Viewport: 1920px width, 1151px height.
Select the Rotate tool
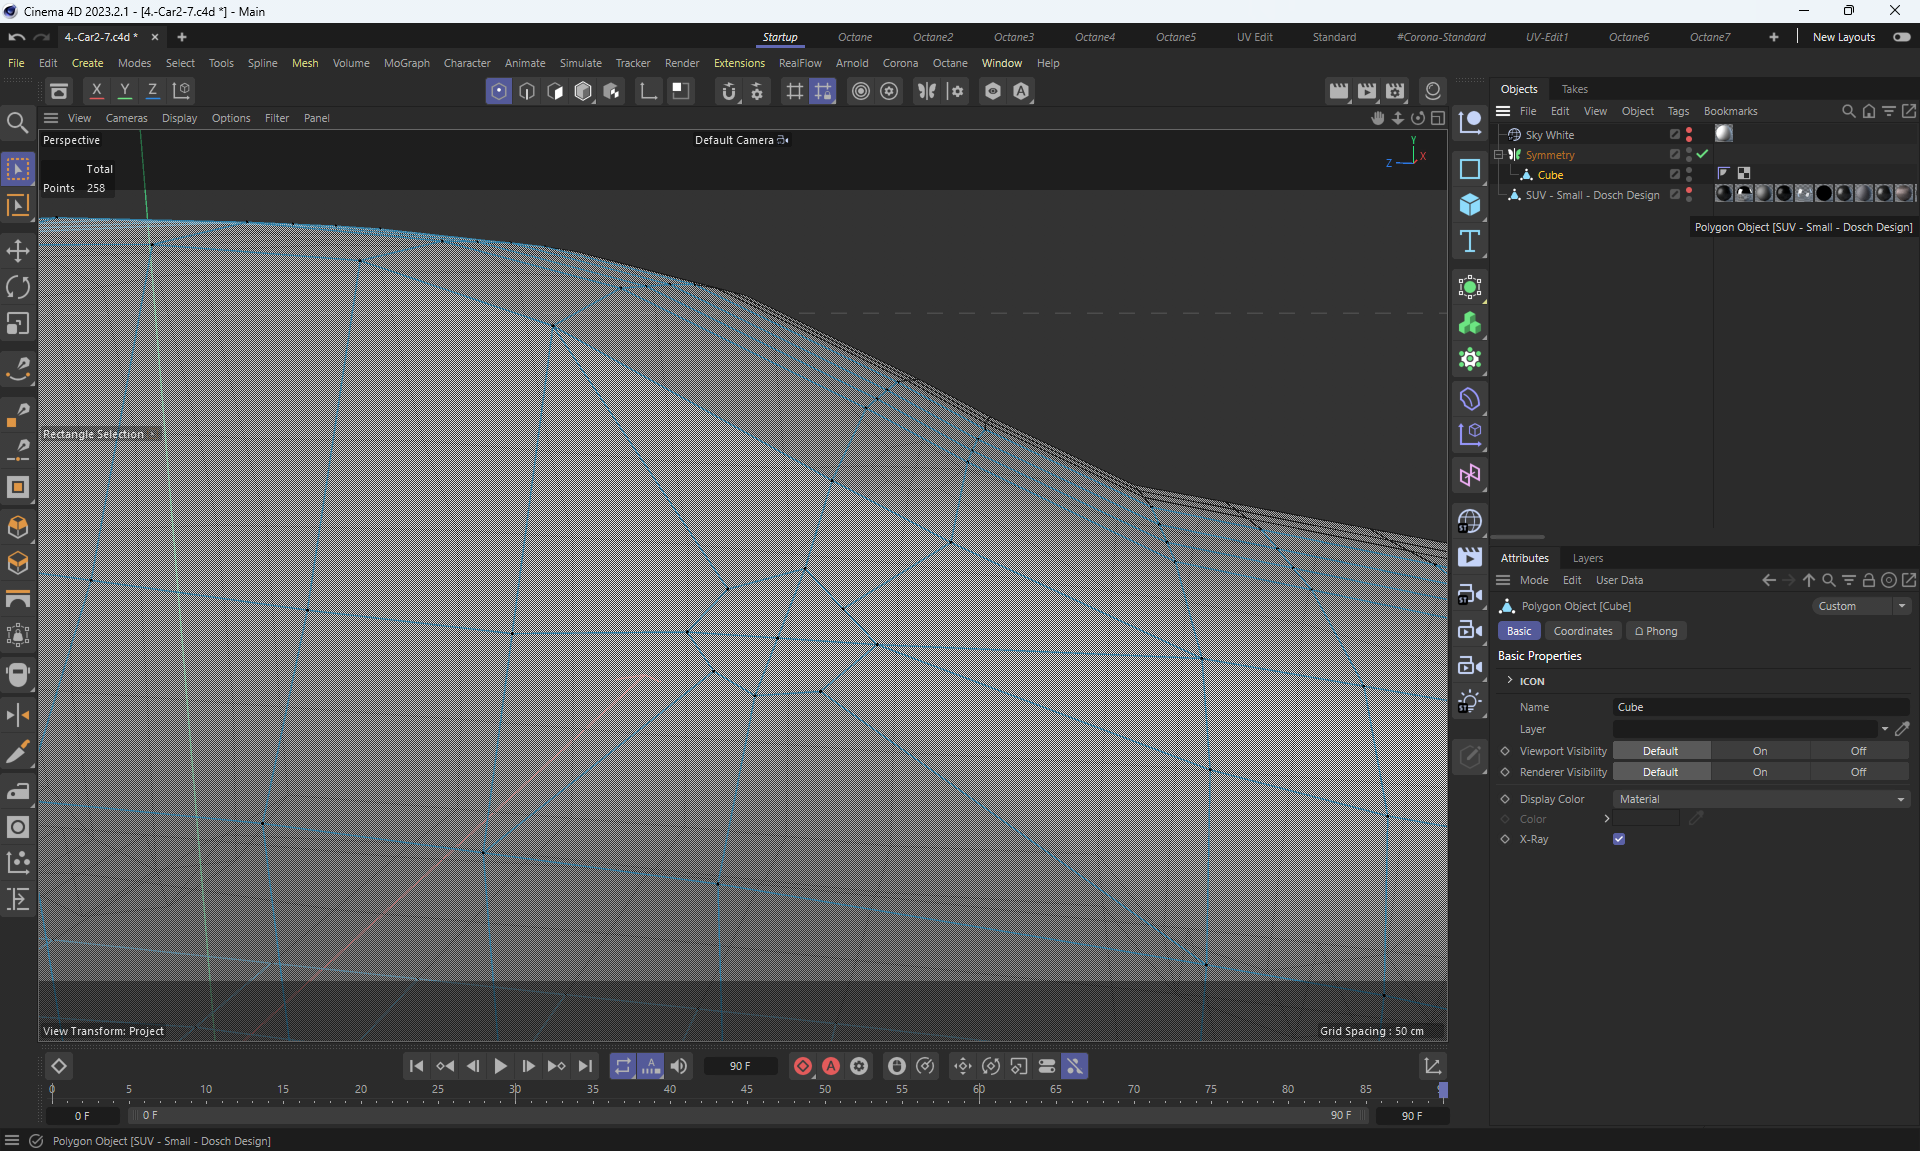pos(18,287)
